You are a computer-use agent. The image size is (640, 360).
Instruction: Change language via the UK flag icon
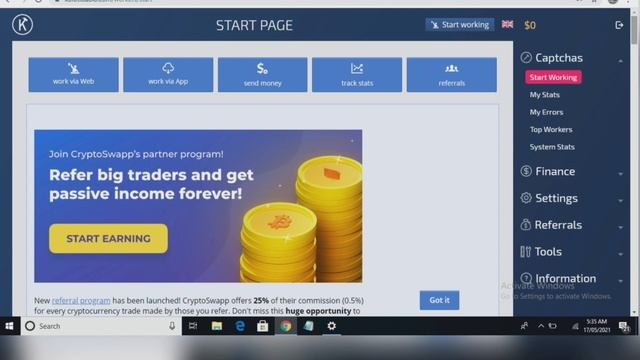(x=507, y=24)
